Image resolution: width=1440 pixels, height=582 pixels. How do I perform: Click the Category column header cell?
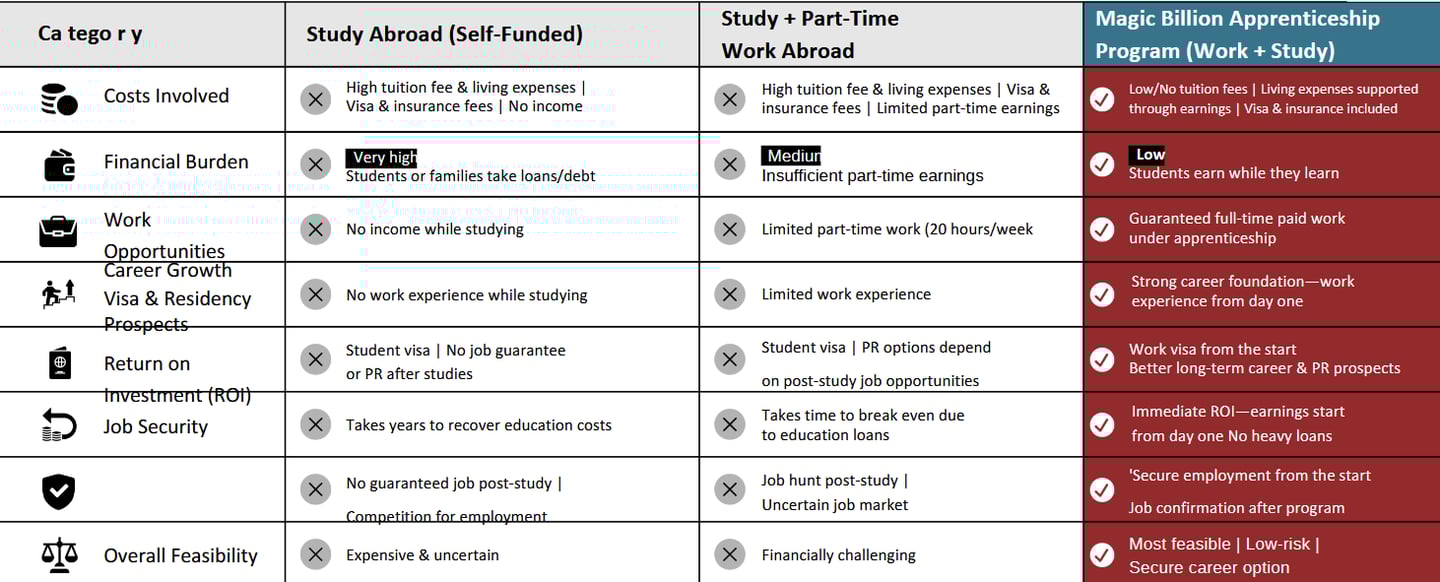[91, 34]
